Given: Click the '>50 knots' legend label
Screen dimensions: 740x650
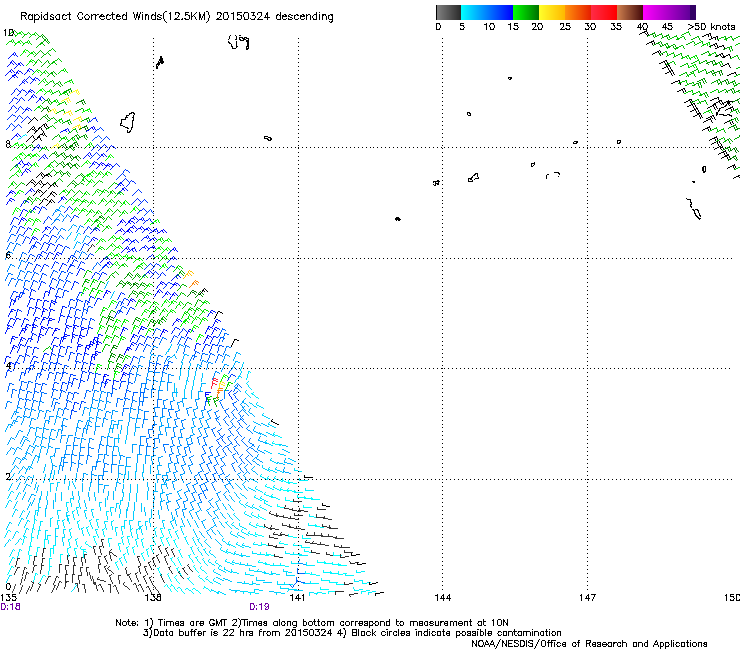Looking at the screenshot, I should [x=711, y=26].
